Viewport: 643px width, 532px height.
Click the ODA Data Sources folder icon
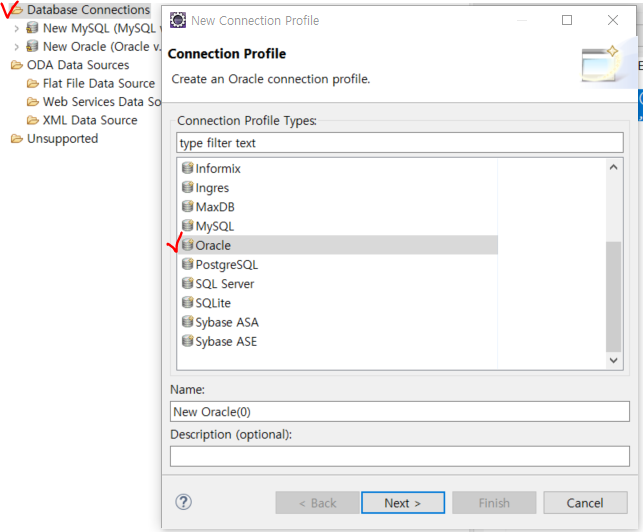click(17, 65)
